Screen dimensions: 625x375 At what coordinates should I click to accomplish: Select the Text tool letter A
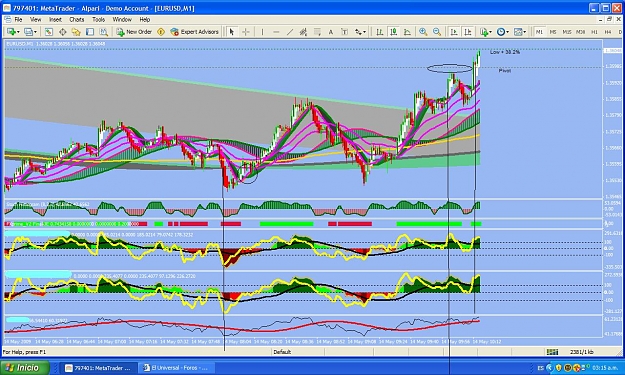point(331,32)
